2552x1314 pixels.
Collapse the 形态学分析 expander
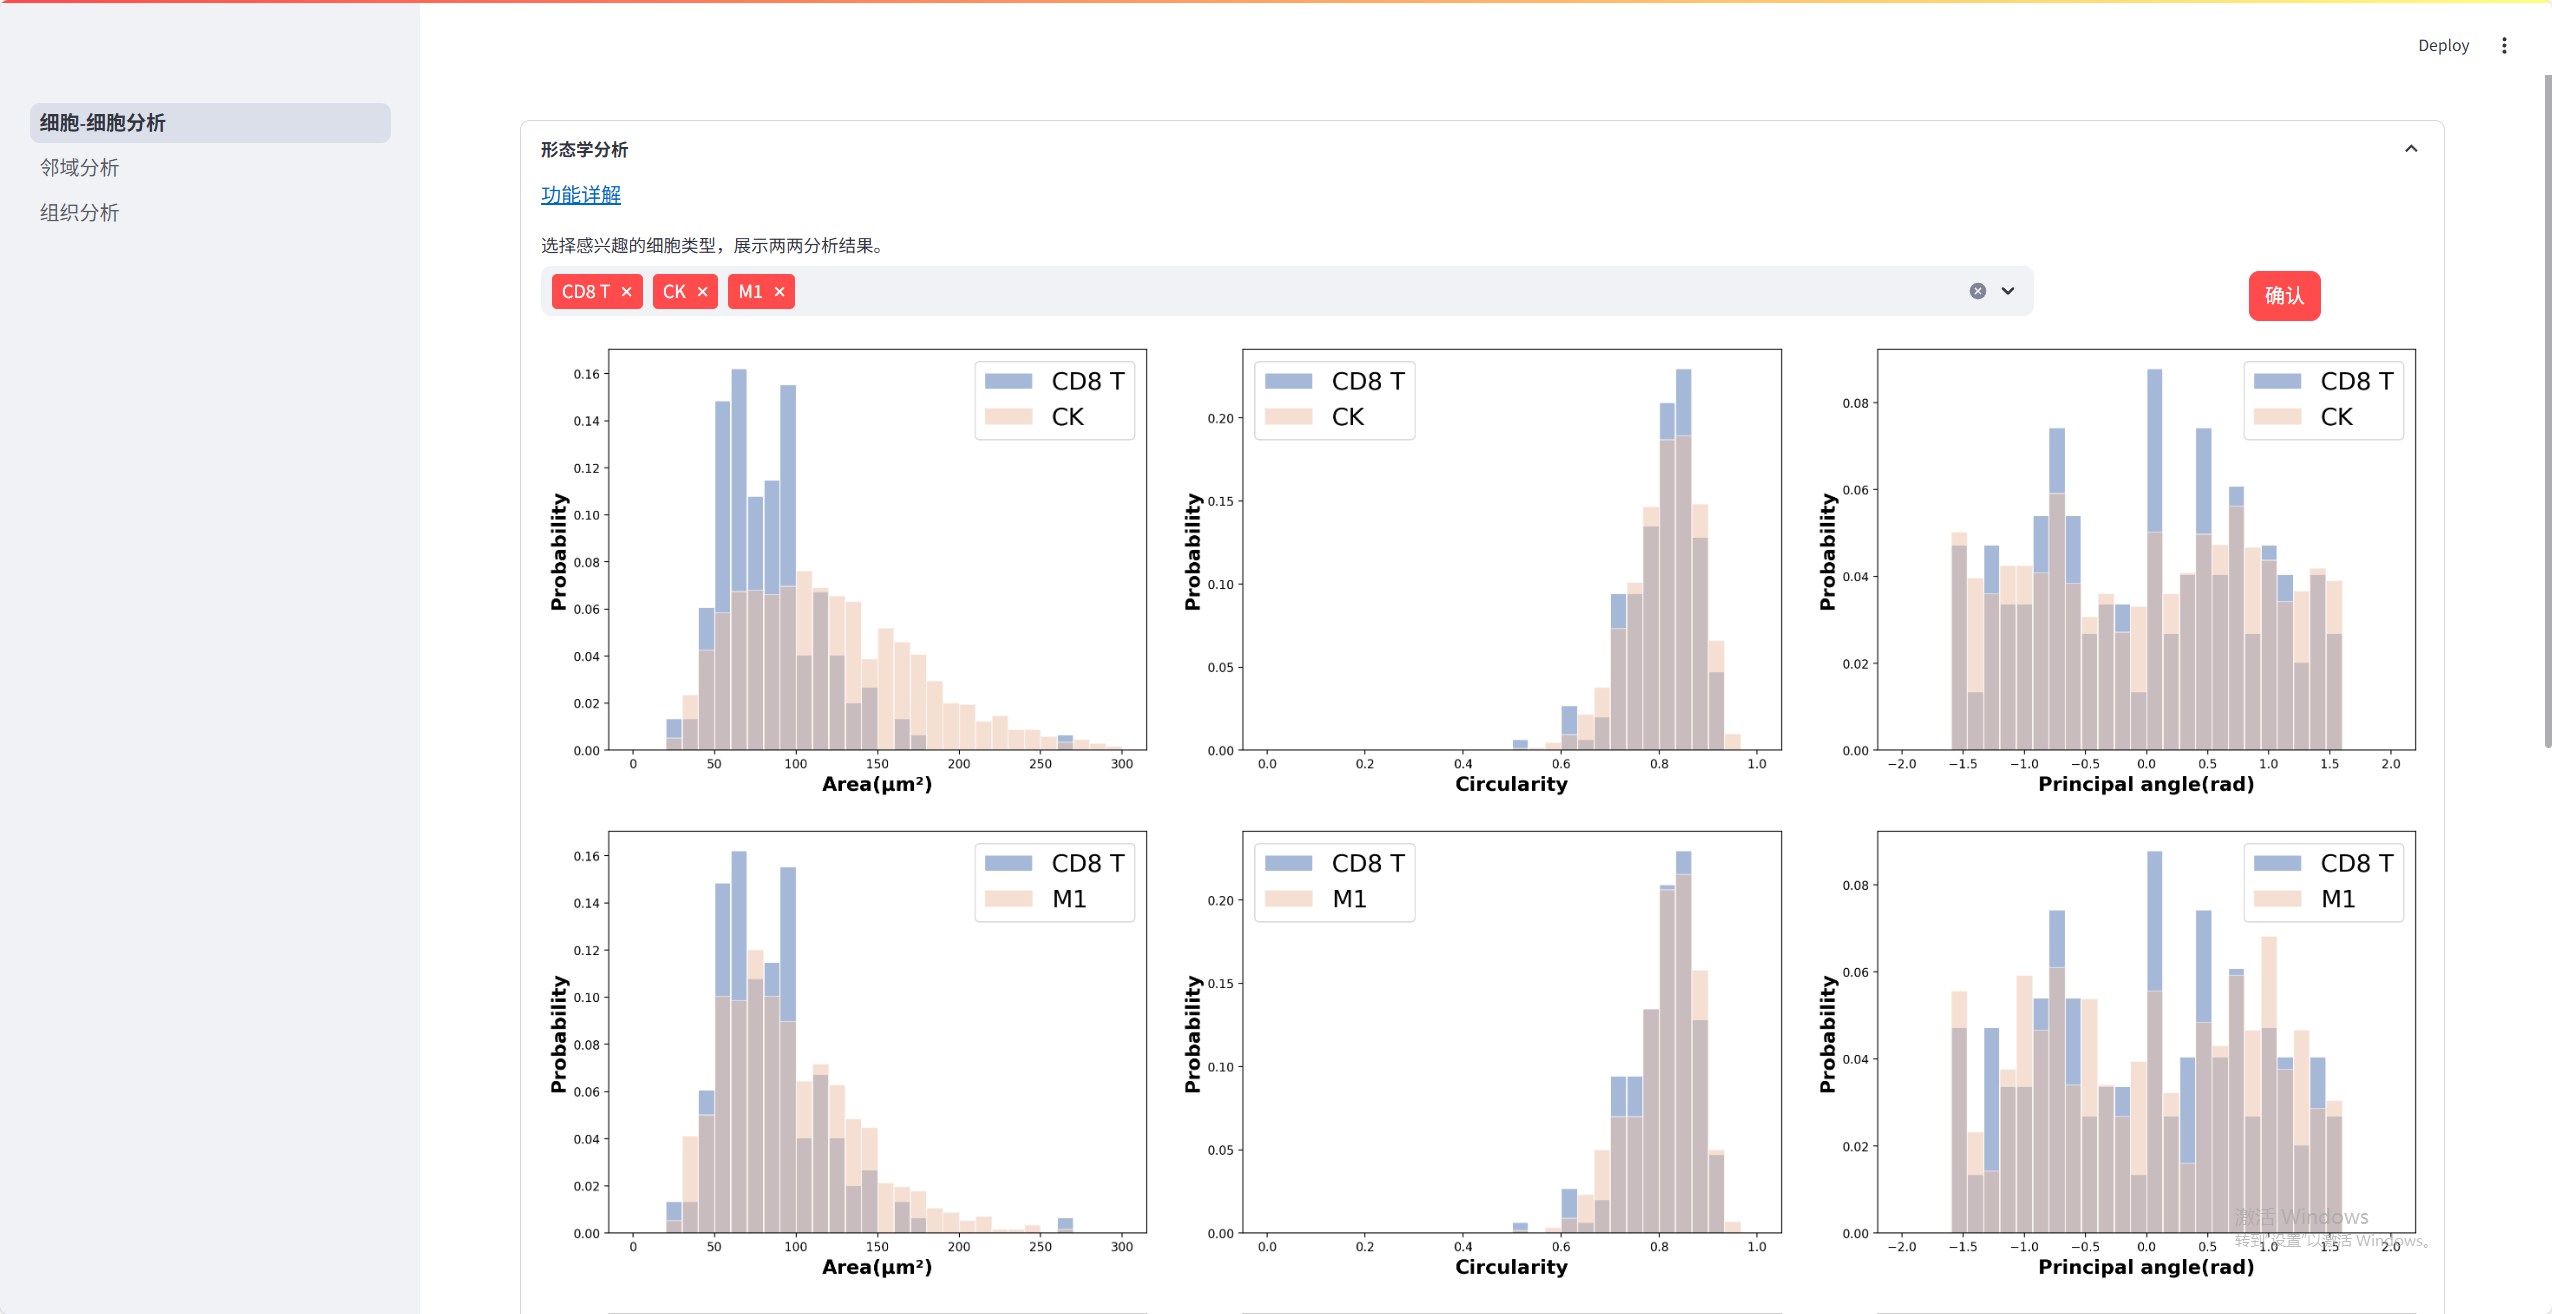tap(2411, 149)
